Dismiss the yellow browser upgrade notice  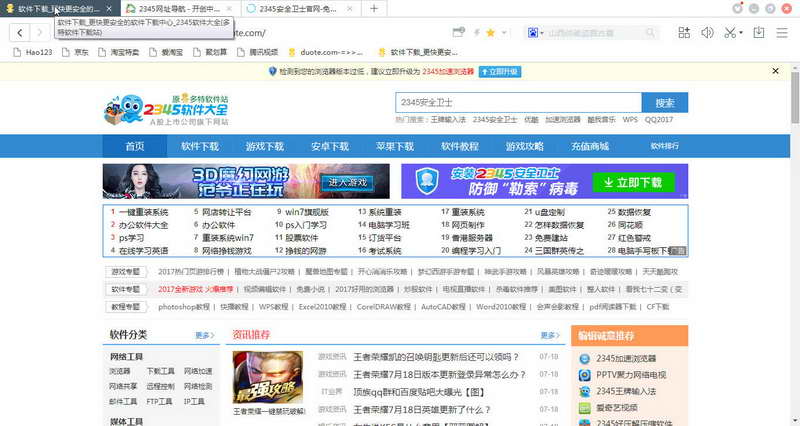(776, 71)
